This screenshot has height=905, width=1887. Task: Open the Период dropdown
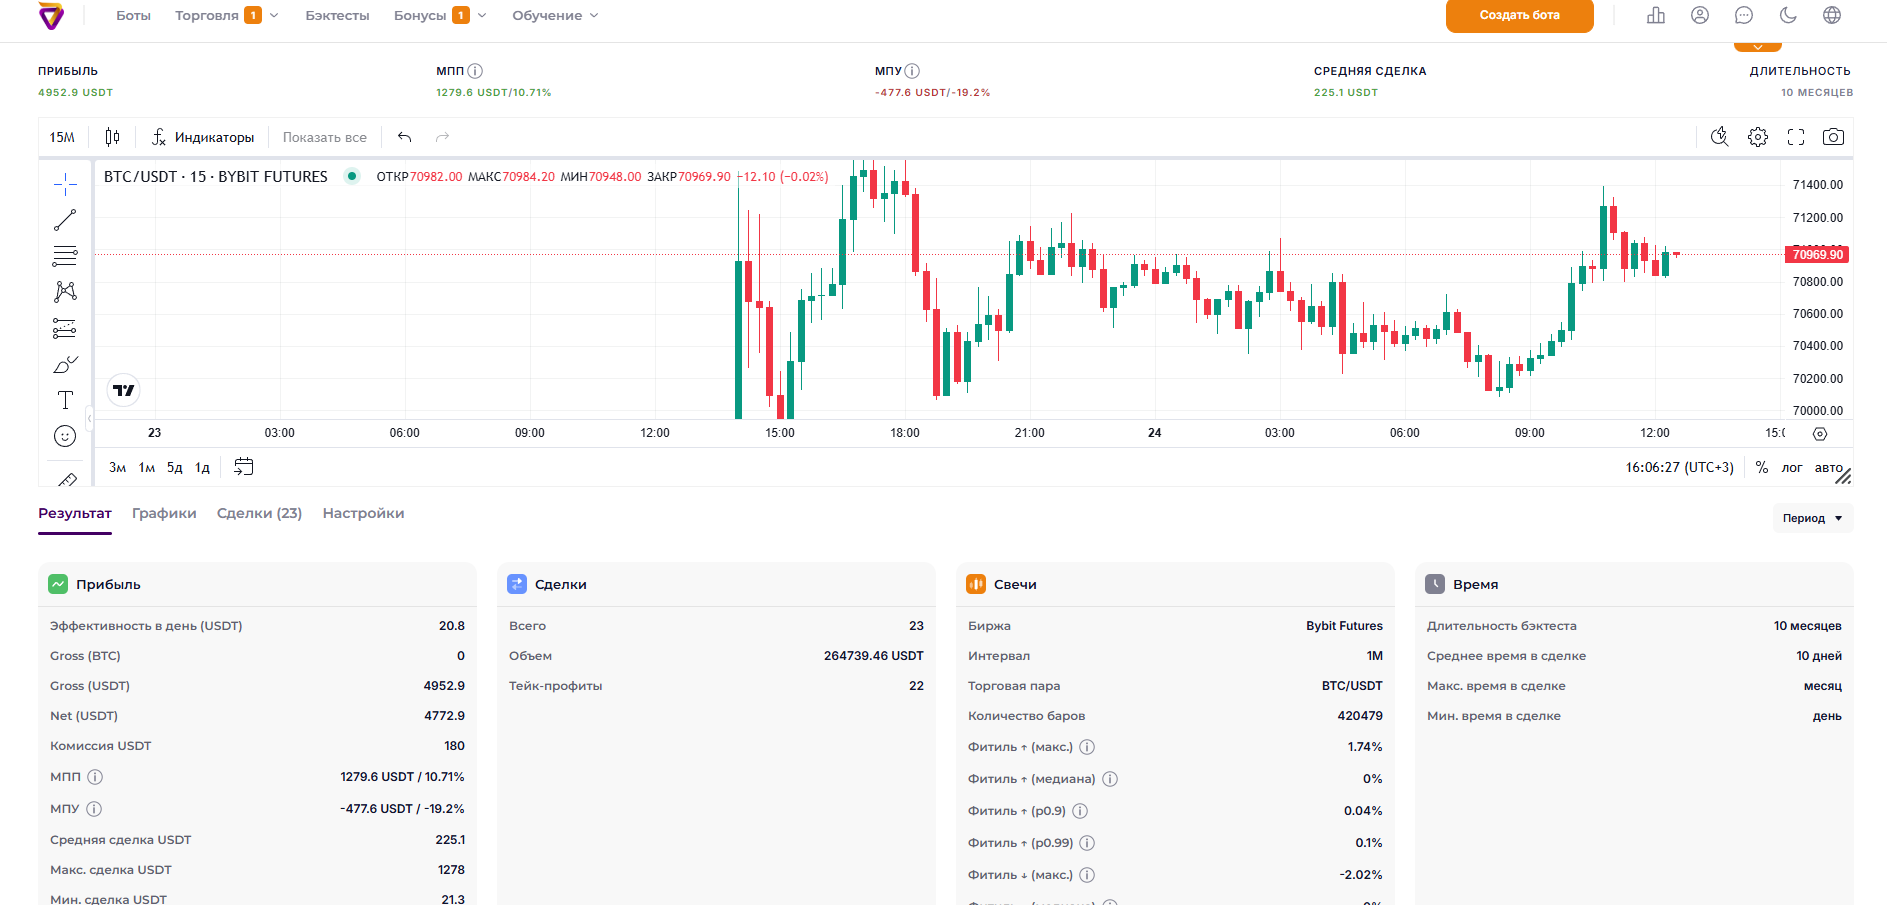click(1812, 518)
